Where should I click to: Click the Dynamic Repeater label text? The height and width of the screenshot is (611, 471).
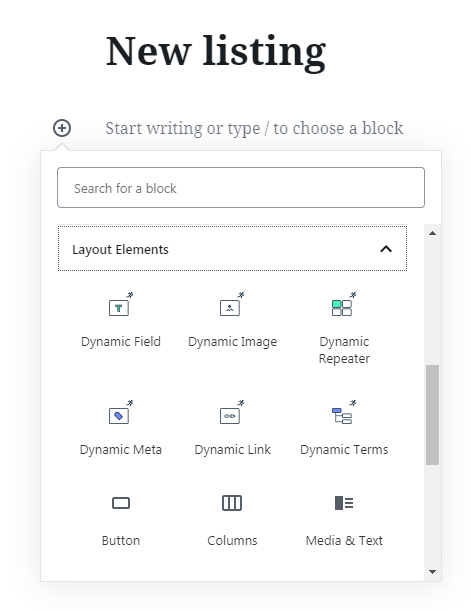tap(344, 350)
